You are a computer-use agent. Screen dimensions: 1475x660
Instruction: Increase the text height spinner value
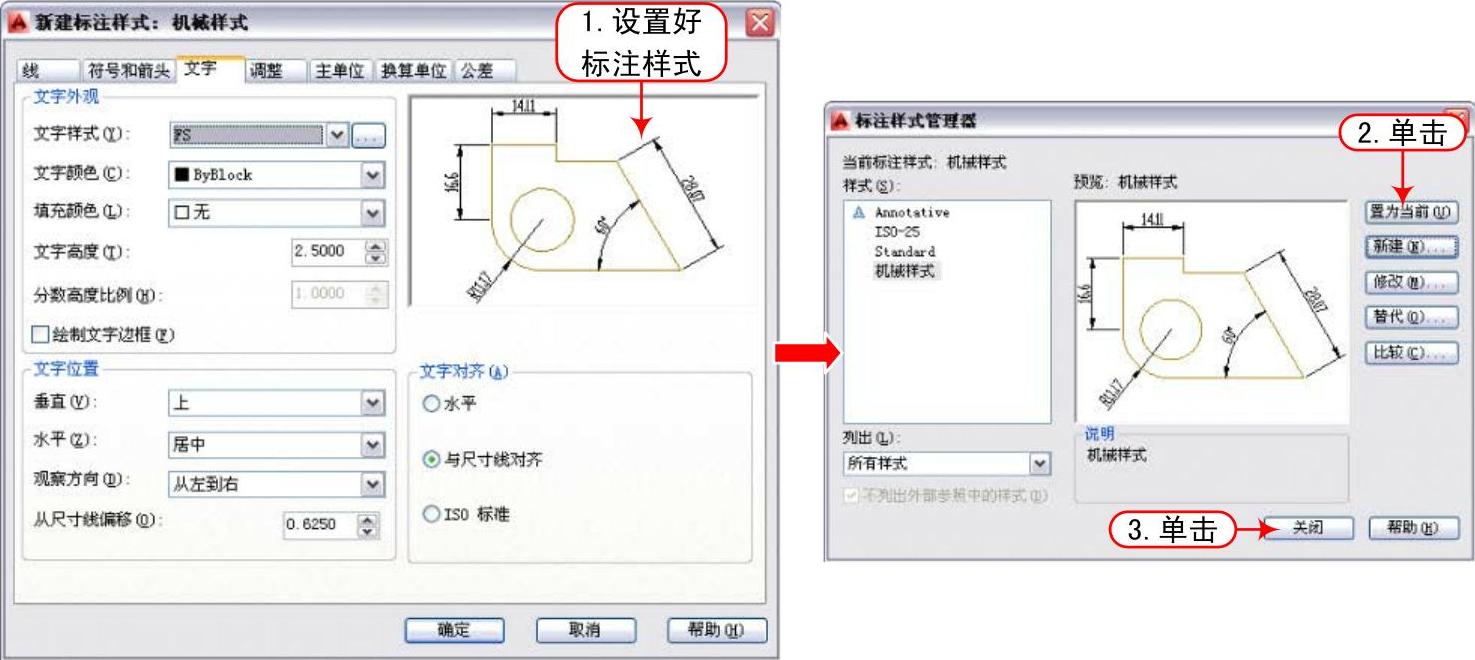[376, 245]
